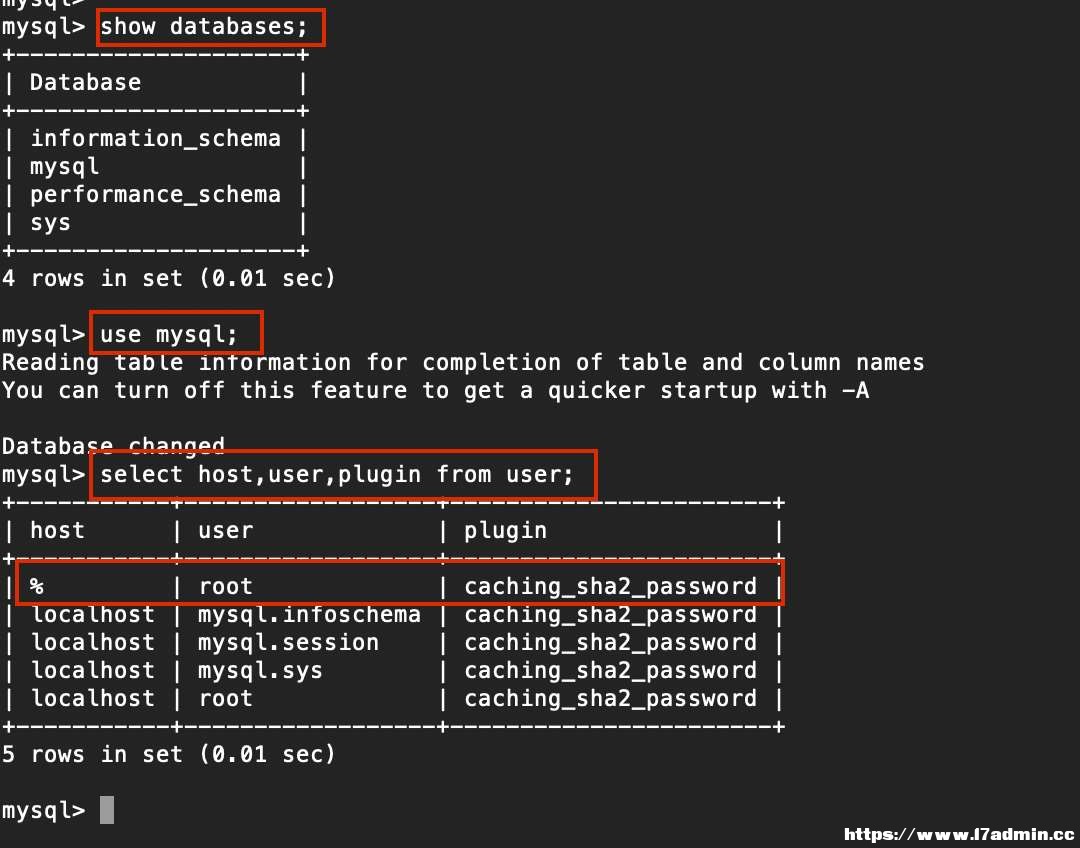1080x848 pixels.
Task: Click the terminal cursor at last prompt
Action: click(x=107, y=810)
